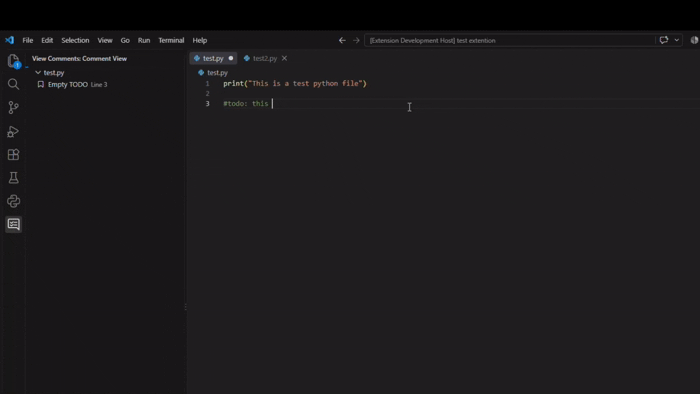Click the #todo: this comment text
The width and height of the screenshot is (700, 394).
[x=246, y=104]
